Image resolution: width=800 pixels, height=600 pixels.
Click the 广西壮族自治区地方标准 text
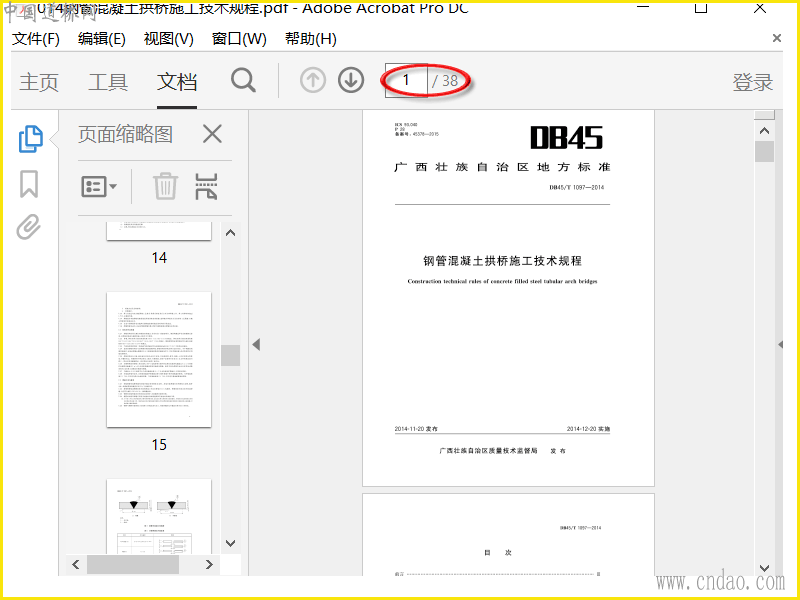503,167
